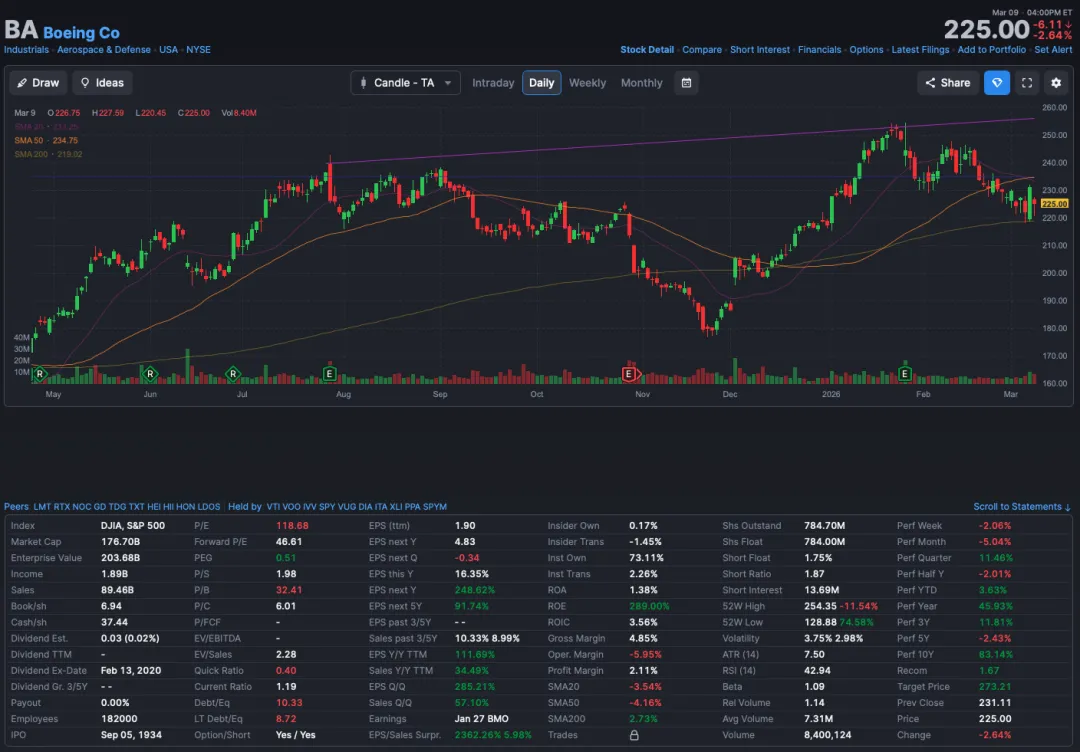Open ETF holder VTI
The width and height of the screenshot is (1080, 752).
pos(273,507)
